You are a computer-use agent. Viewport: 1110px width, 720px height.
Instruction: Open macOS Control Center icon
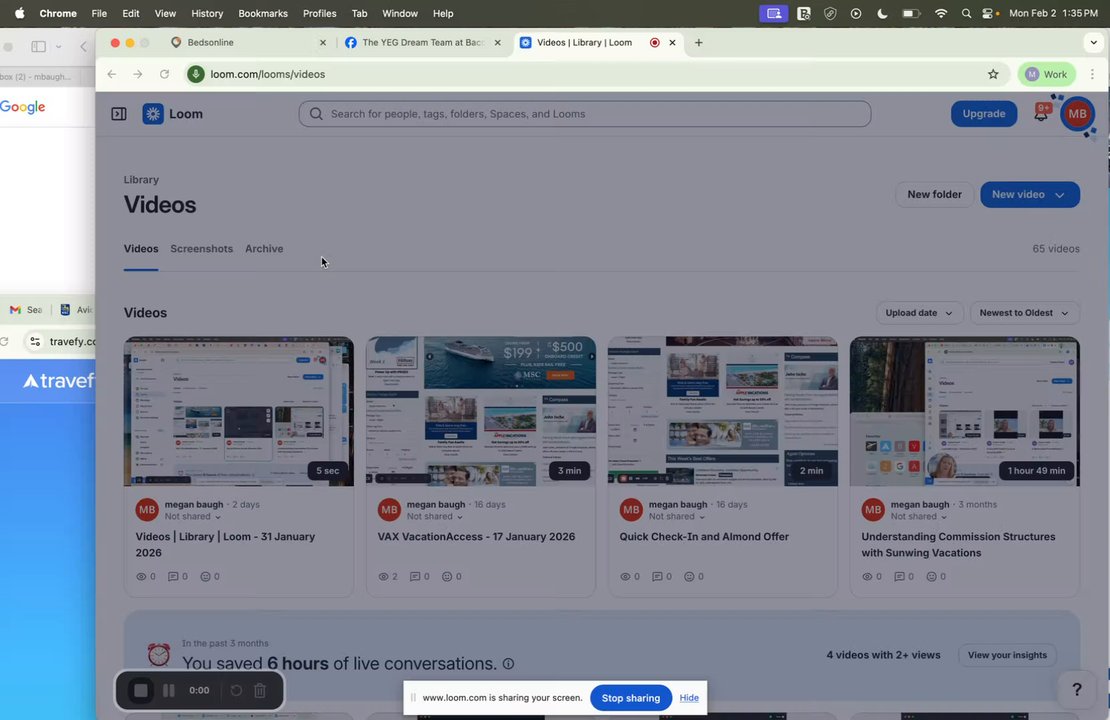click(x=990, y=13)
